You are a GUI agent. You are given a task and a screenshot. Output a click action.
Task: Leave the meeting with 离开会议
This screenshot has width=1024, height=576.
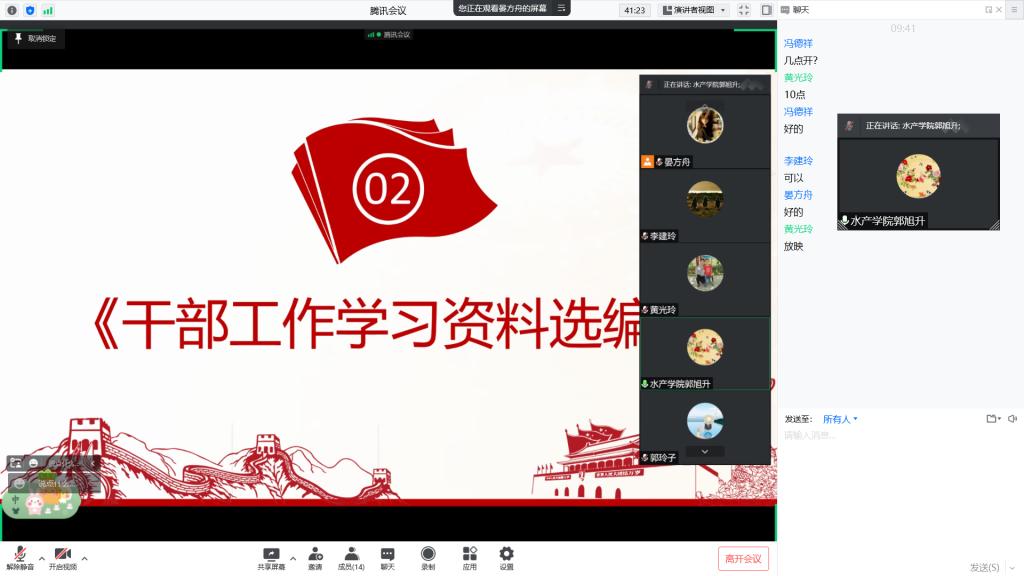743,558
